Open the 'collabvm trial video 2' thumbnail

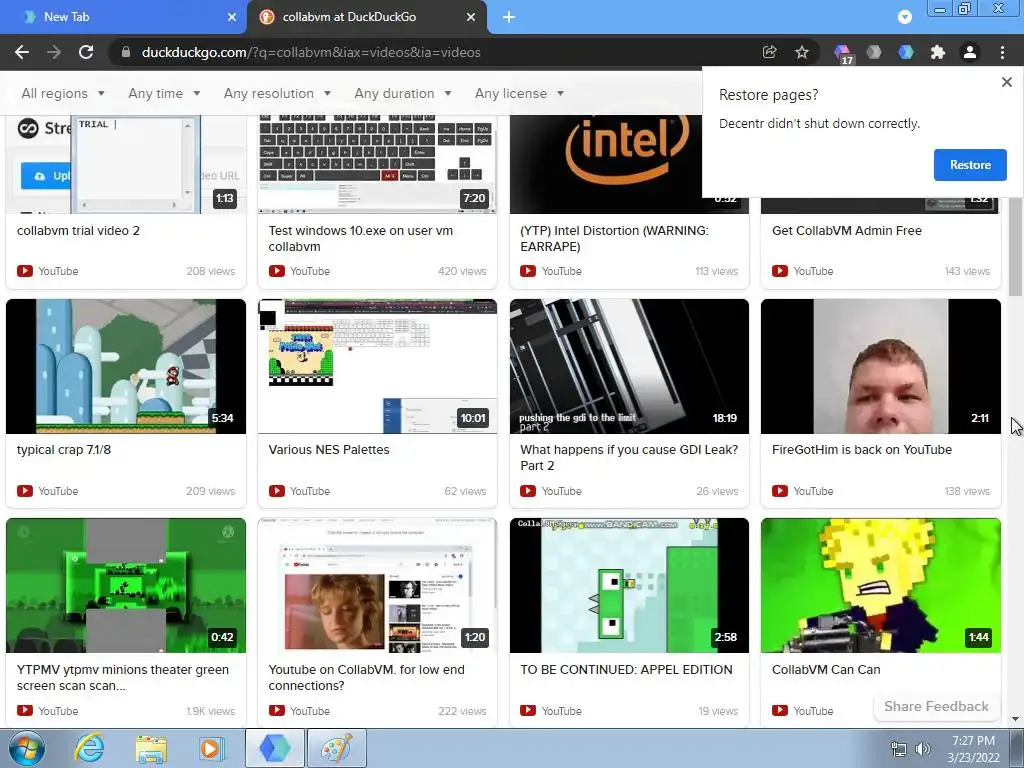point(126,165)
